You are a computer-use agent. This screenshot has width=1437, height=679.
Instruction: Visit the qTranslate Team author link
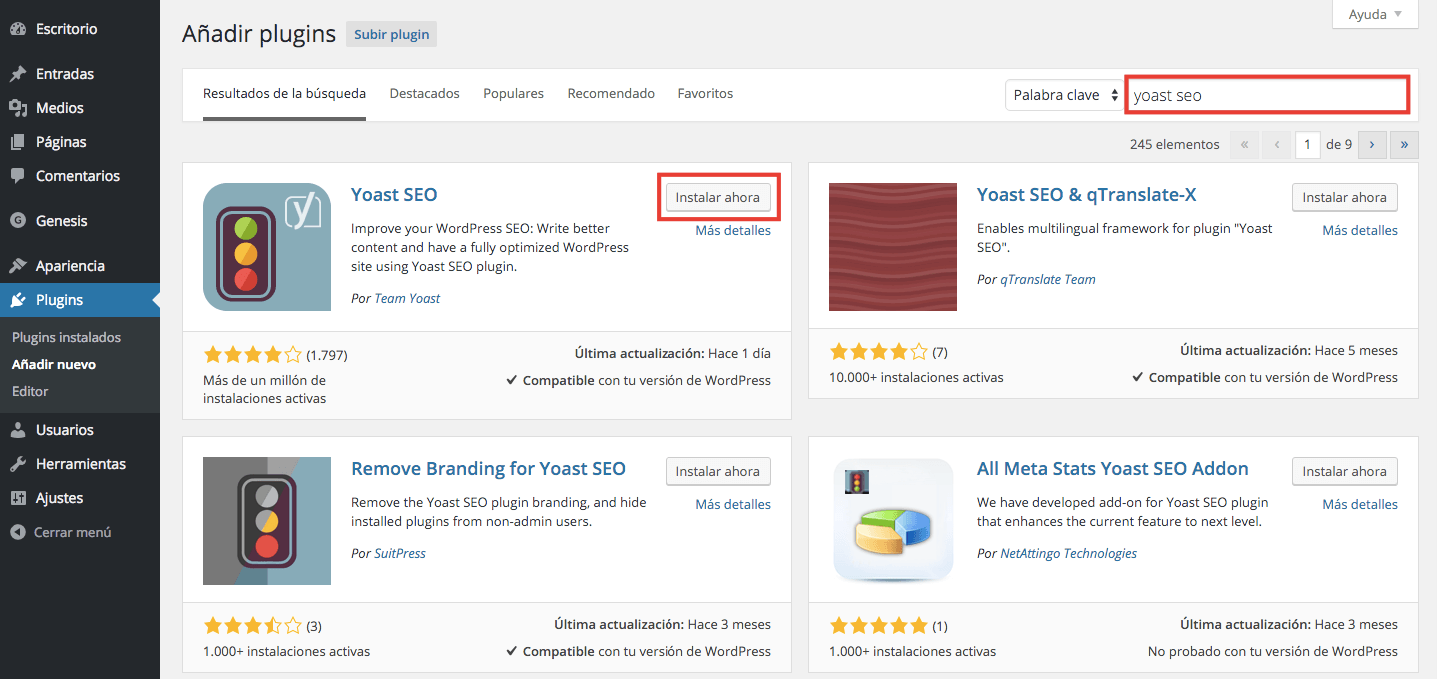pyautogui.click(x=1048, y=279)
